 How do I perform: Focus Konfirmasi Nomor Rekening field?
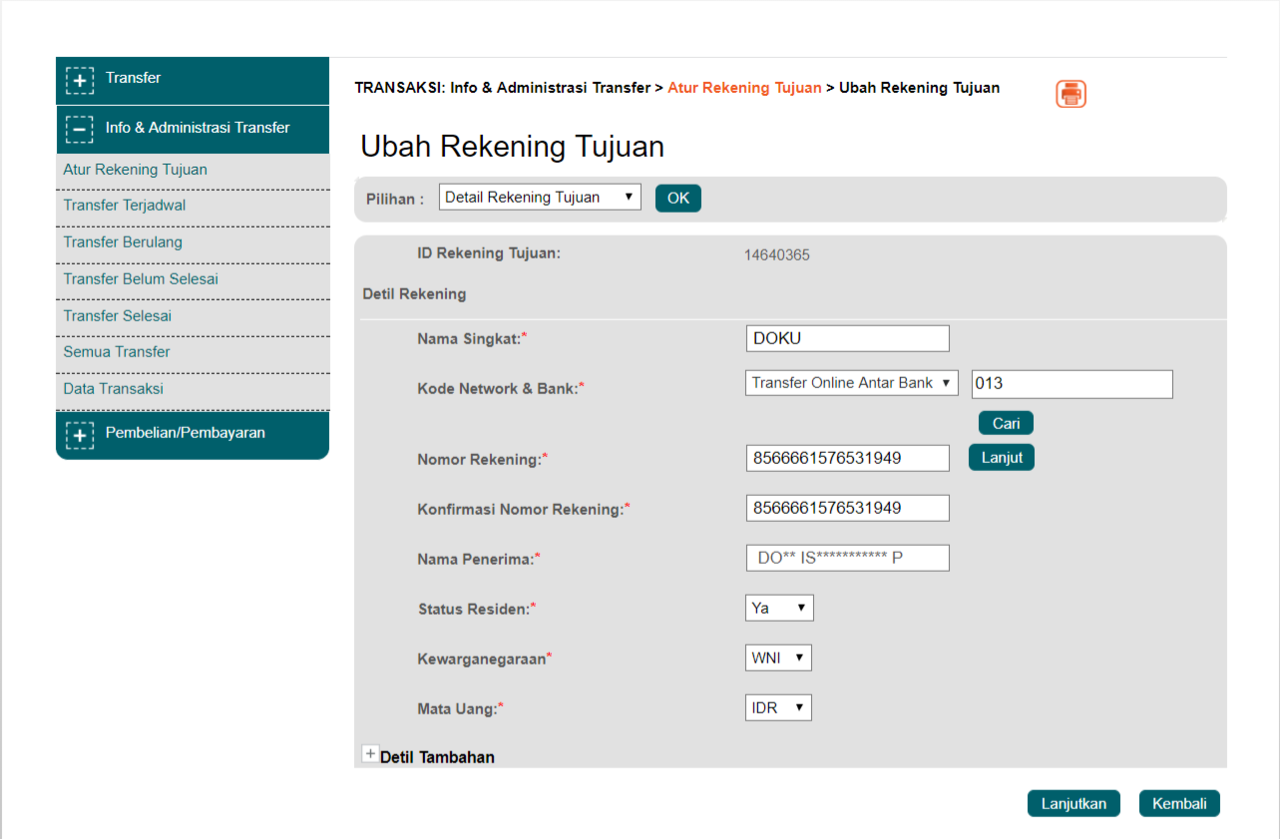(847, 508)
